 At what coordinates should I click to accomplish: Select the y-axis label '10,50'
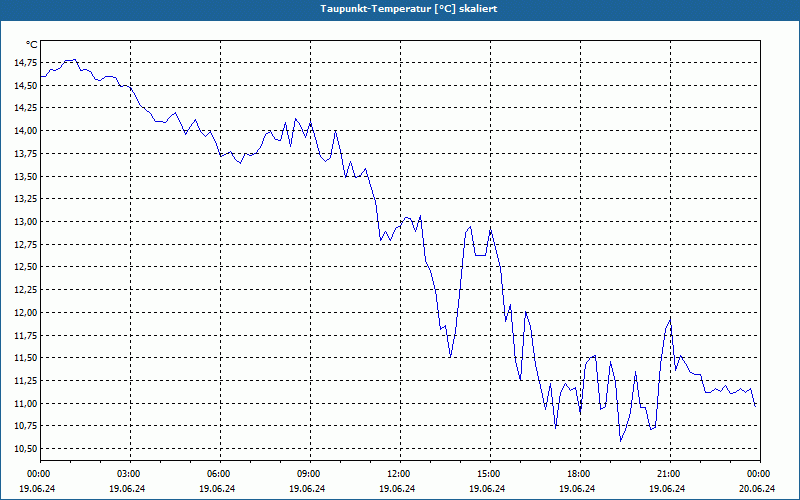26,449
